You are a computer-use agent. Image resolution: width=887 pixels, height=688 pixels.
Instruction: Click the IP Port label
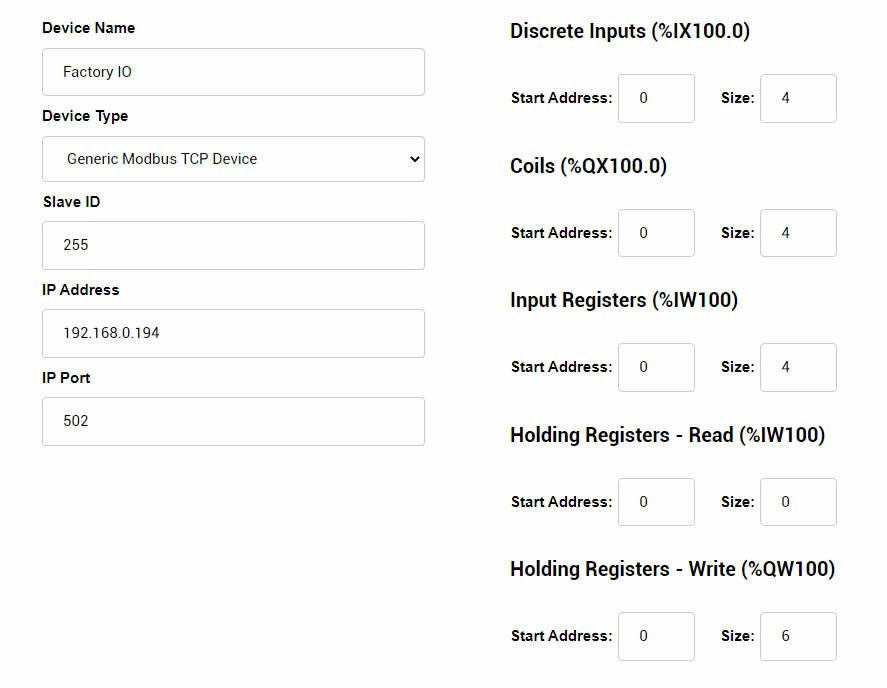(x=66, y=378)
